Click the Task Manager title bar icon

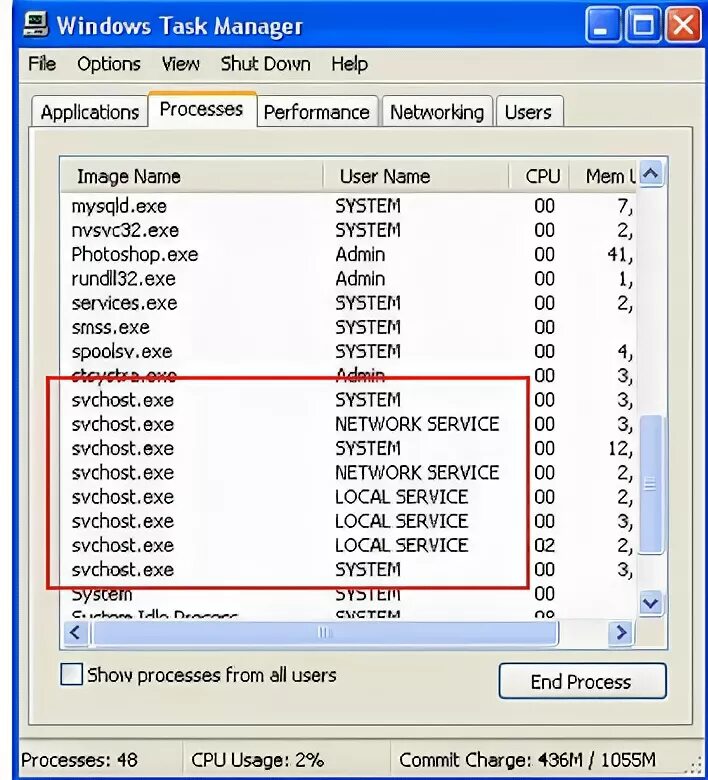[x=36, y=24]
